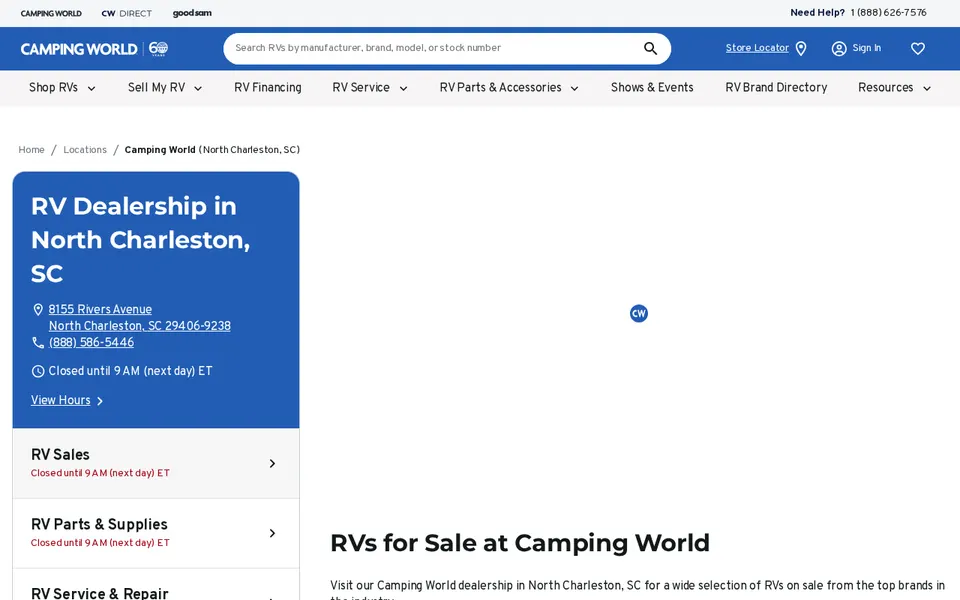Click help number 1 (888) 626-7576

coord(888,13)
